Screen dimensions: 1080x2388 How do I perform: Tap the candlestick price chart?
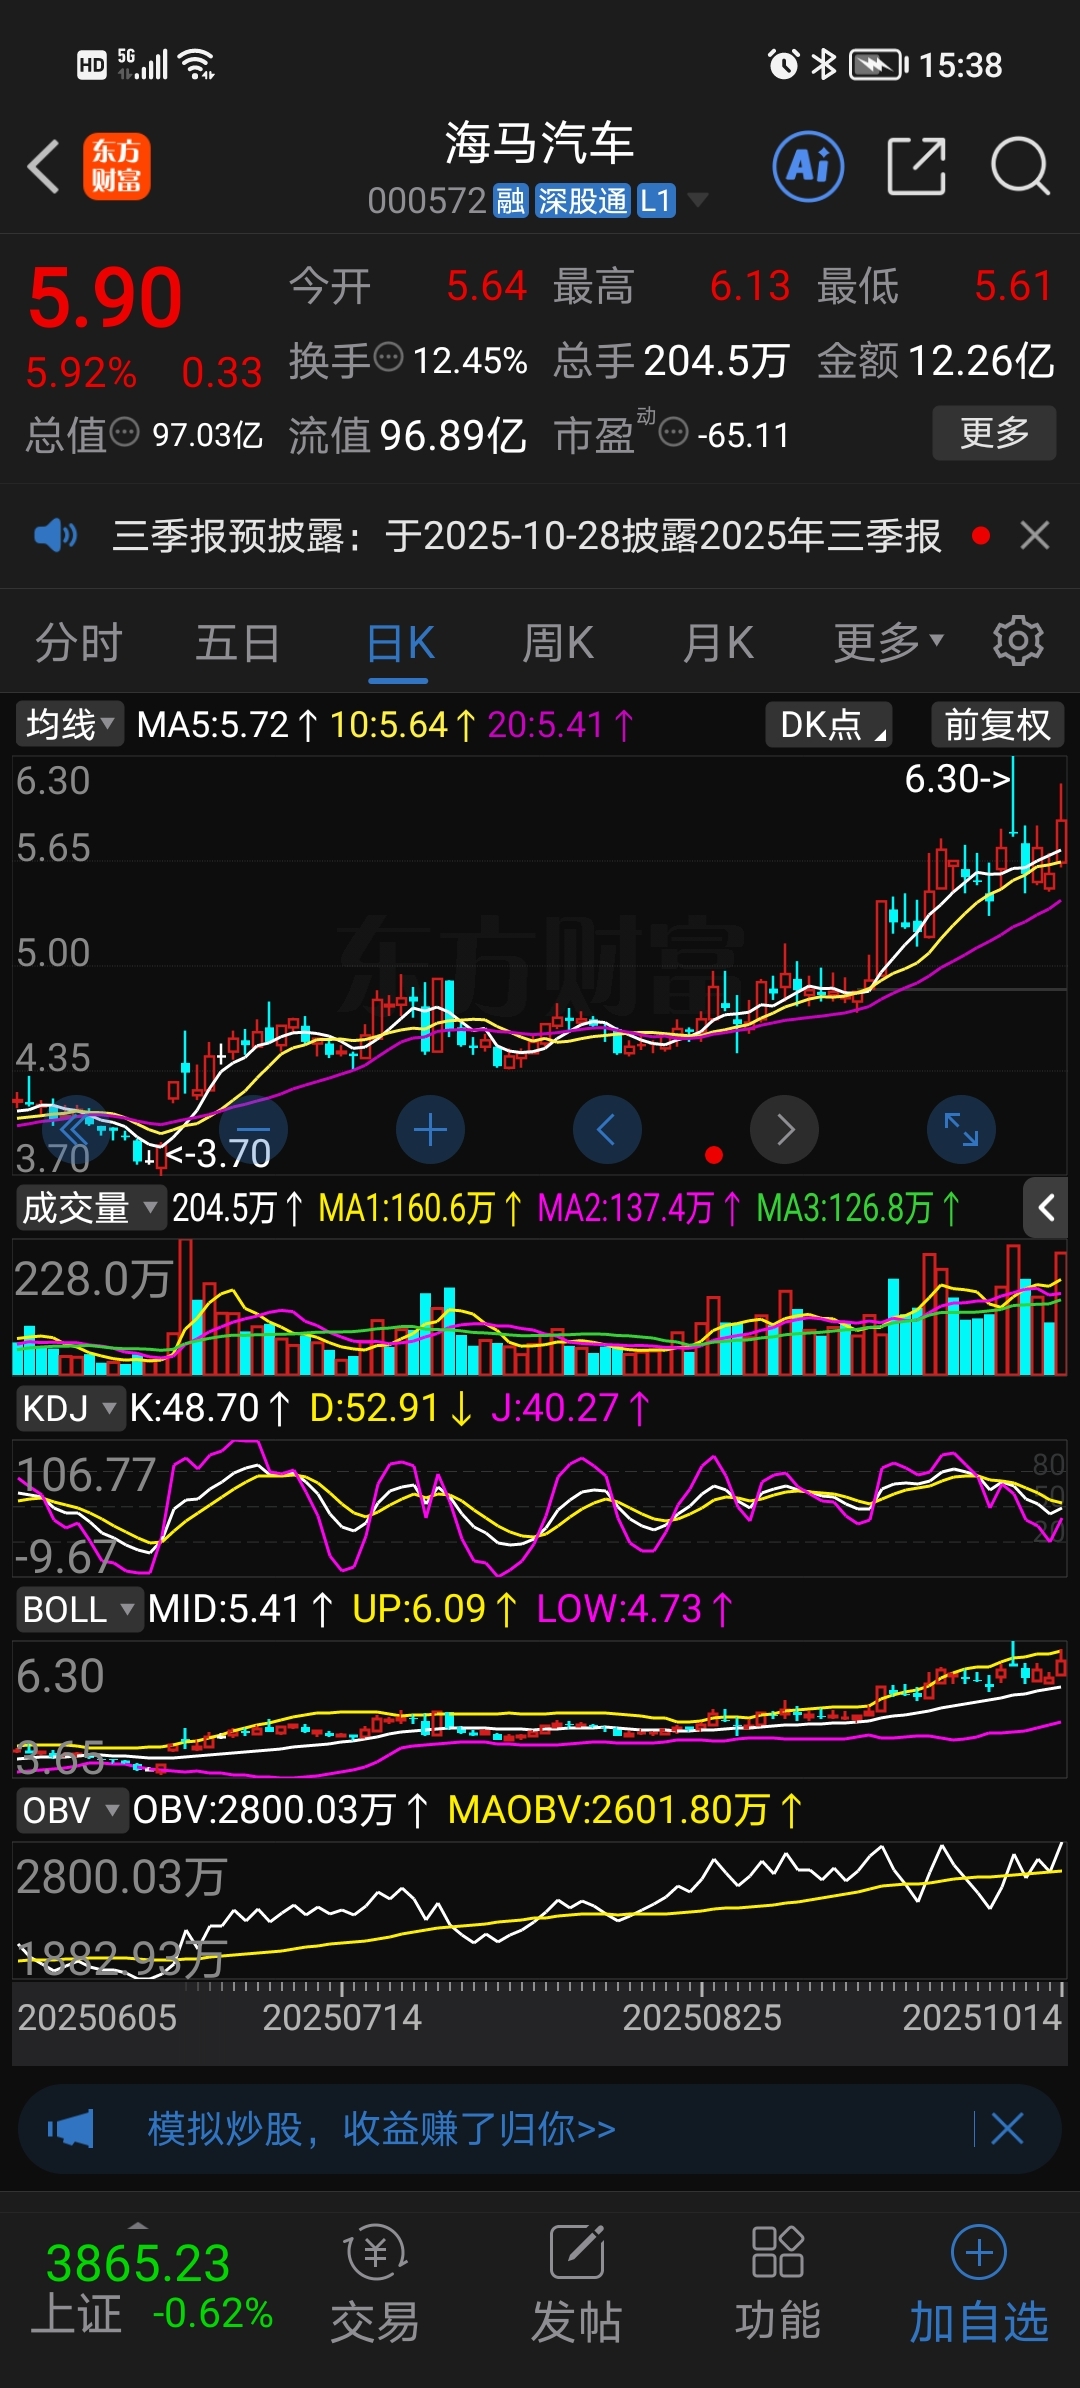point(540,965)
